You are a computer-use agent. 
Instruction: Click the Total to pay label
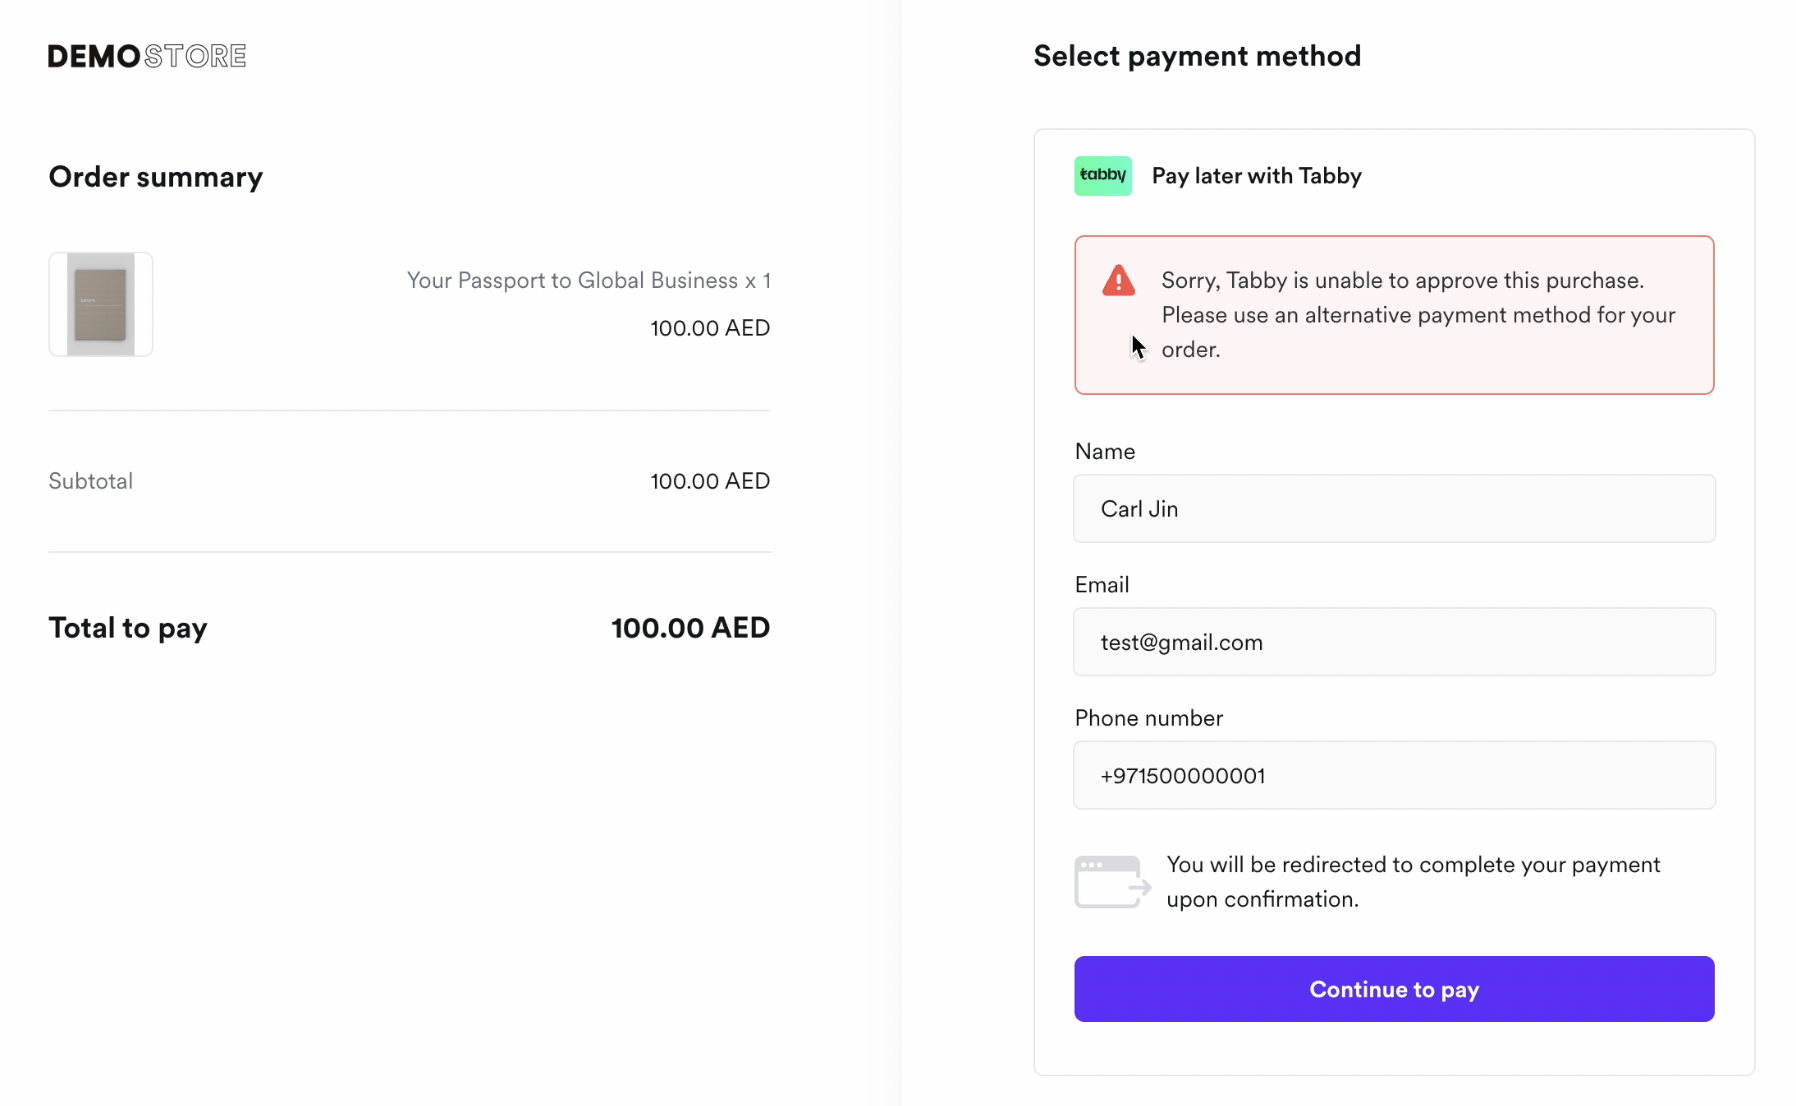[128, 628]
